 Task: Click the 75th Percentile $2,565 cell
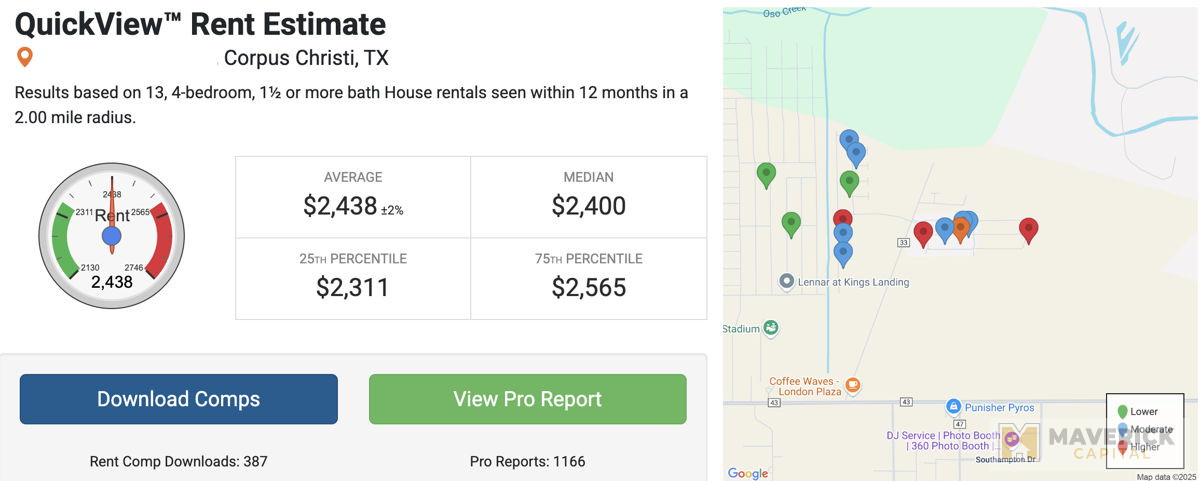tap(589, 279)
